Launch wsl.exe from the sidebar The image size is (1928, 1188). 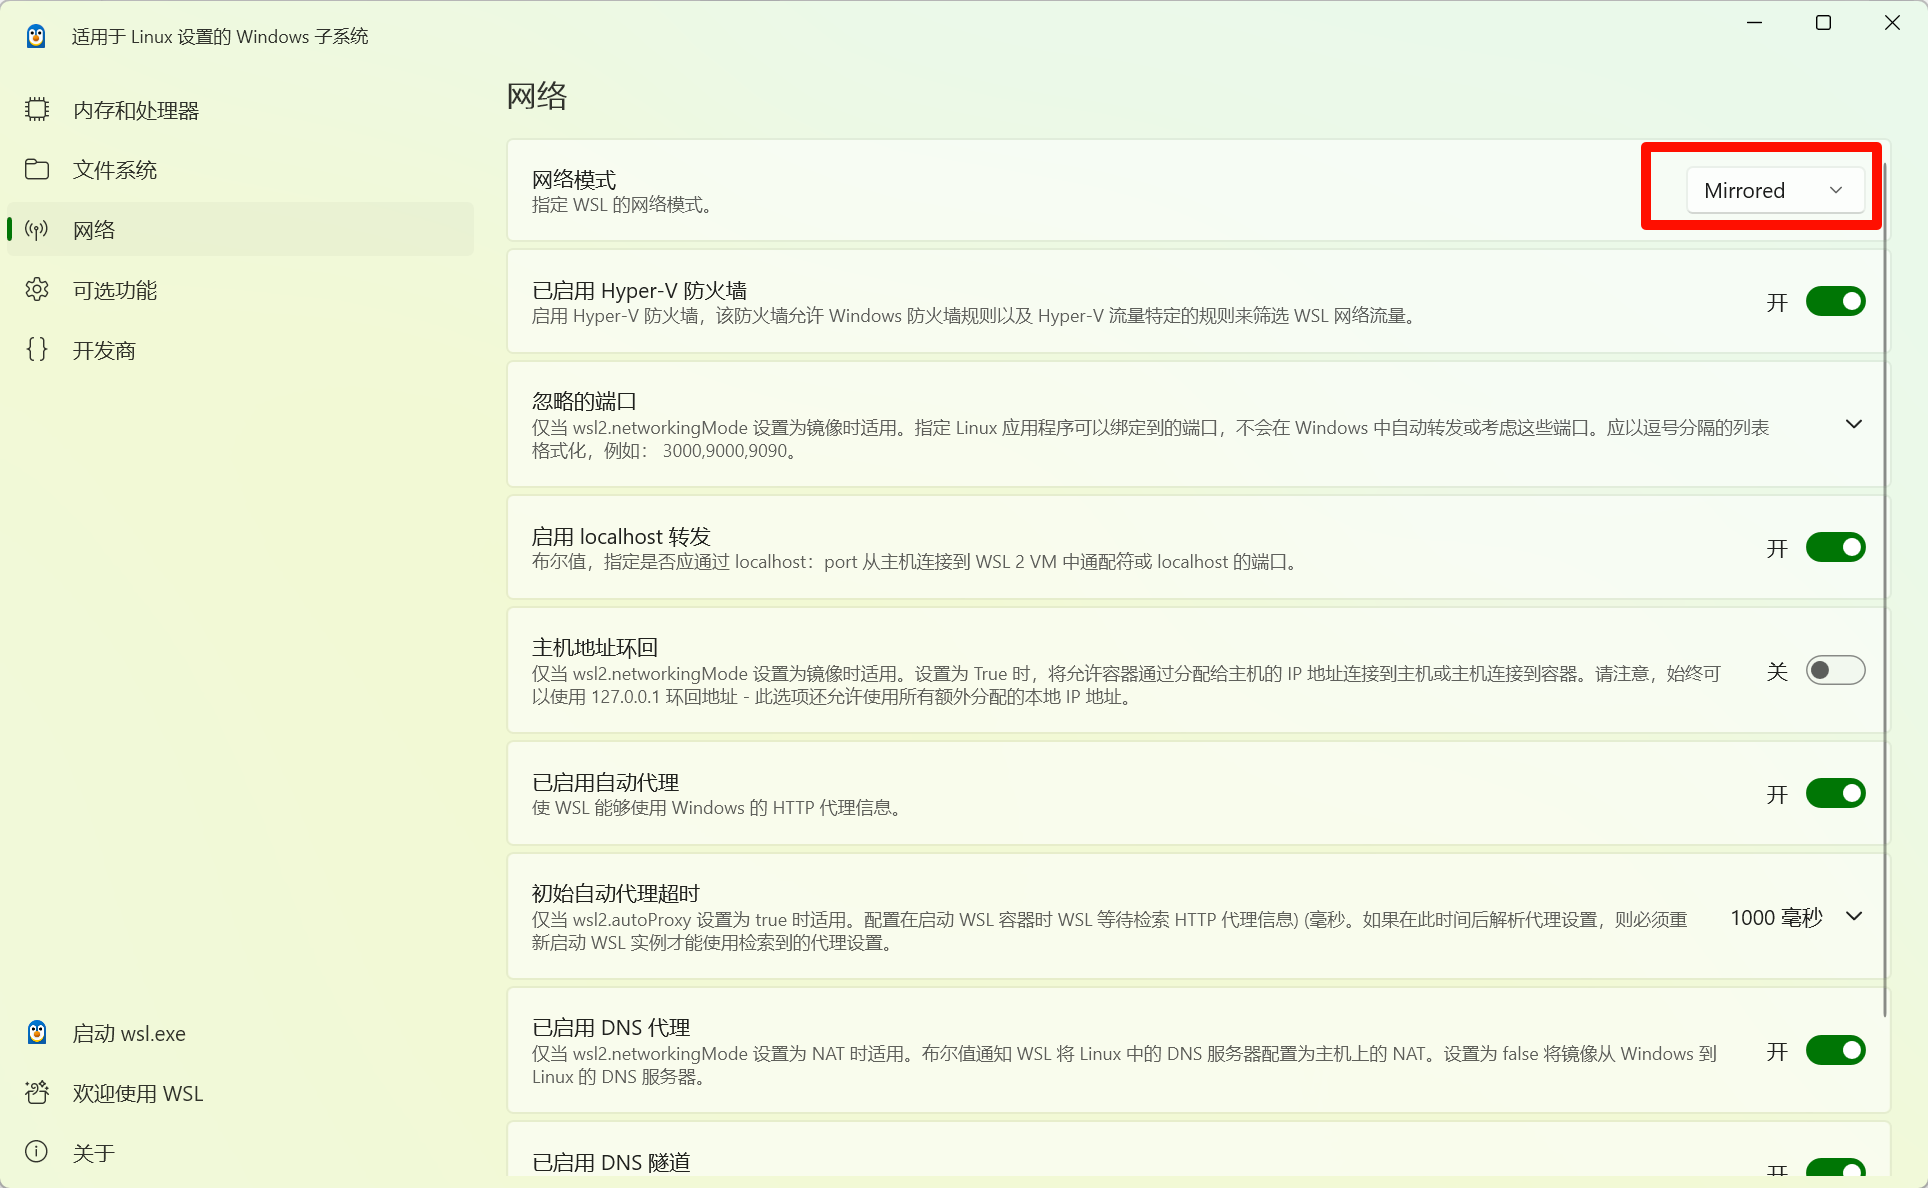pos(129,1033)
